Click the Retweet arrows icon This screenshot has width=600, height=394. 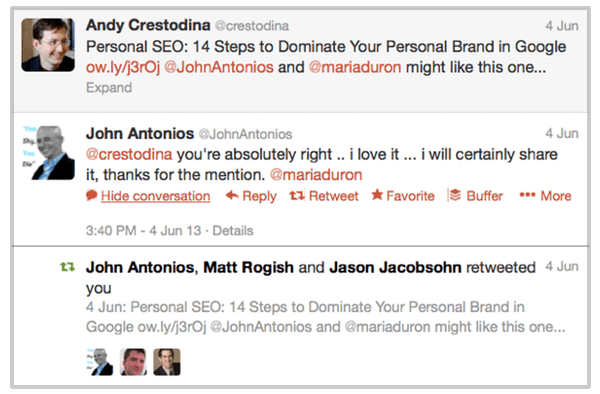click(297, 196)
